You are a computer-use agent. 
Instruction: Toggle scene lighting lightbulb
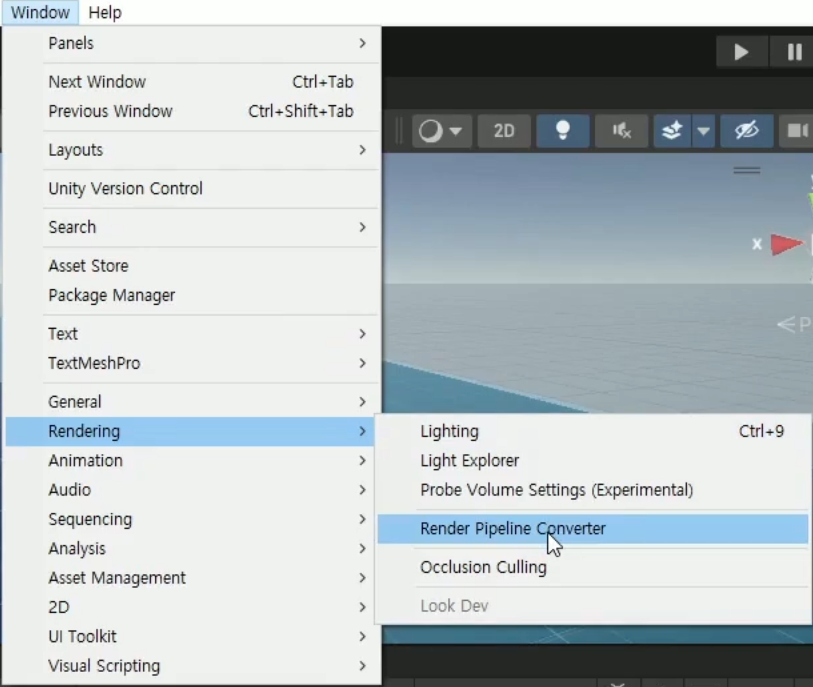563,131
